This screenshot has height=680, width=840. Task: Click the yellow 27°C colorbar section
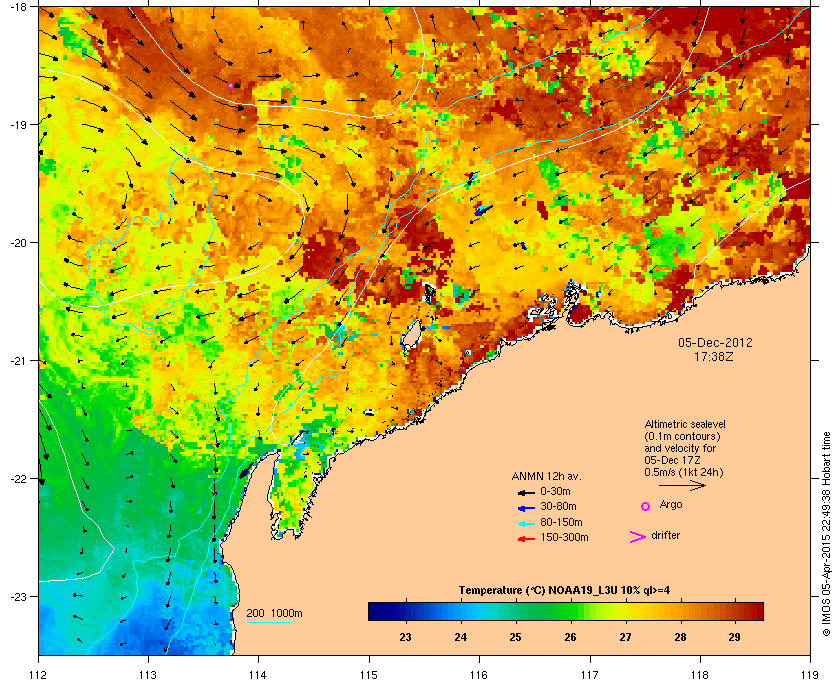pyautogui.click(x=625, y=611)
